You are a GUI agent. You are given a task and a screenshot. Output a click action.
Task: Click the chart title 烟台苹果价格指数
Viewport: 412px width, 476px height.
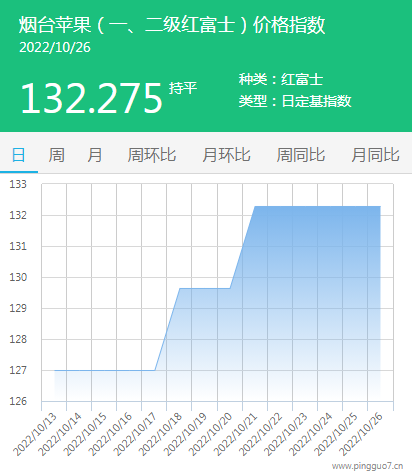click(x=172, y=25)
